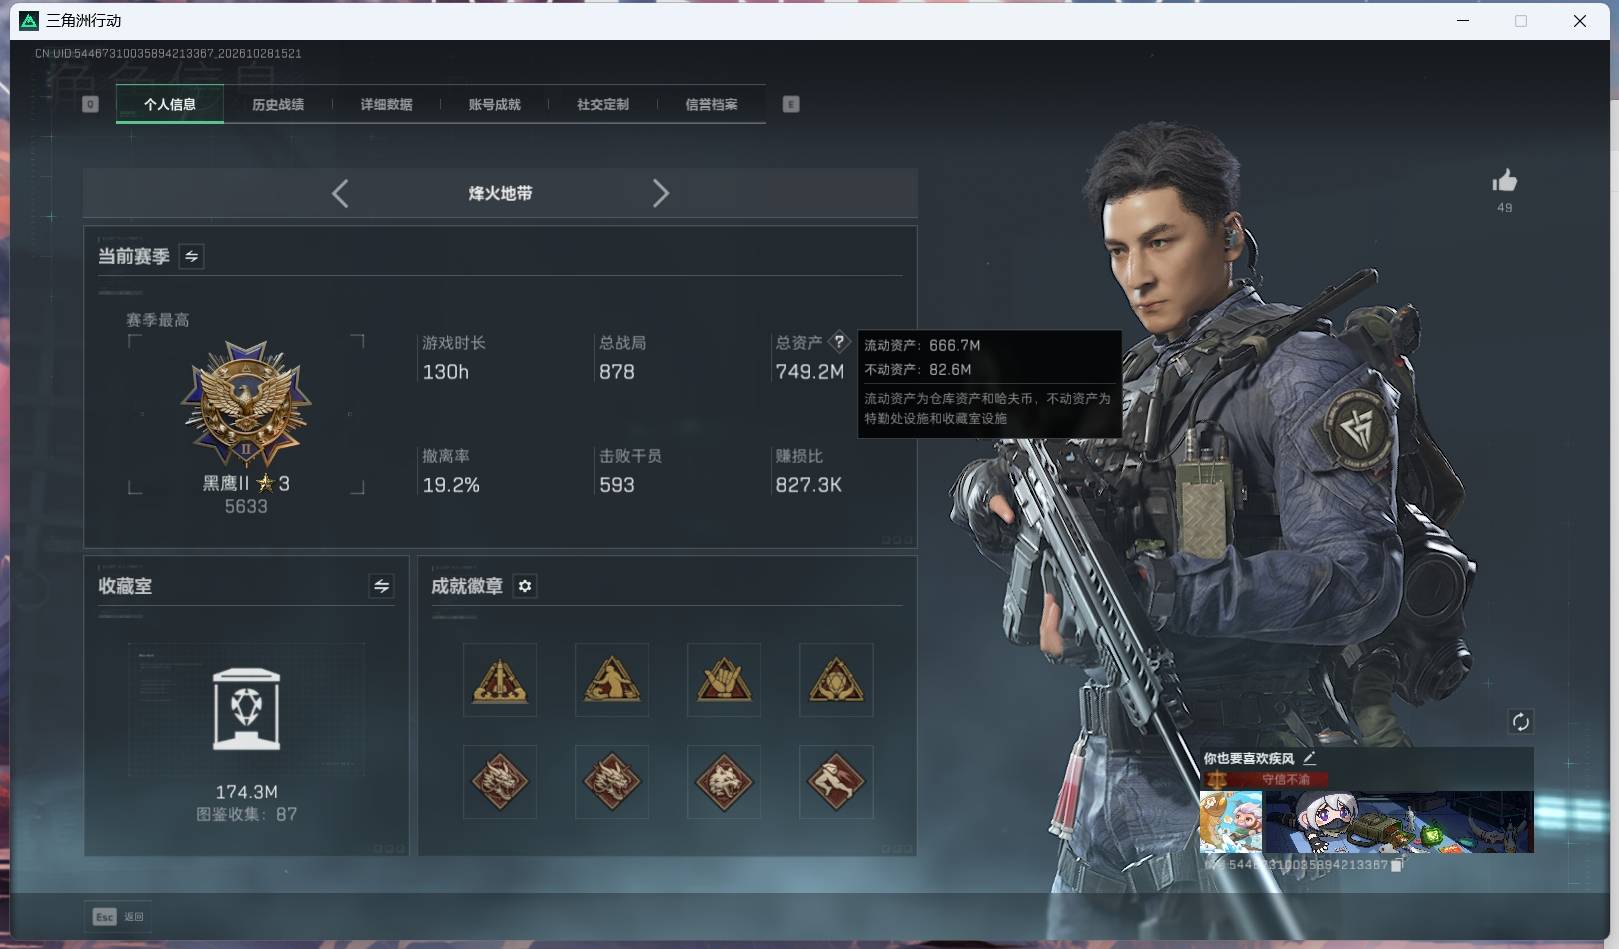Select the 账号成就 tab
The image size is (1619, 949).
click(x=494, y=104)
